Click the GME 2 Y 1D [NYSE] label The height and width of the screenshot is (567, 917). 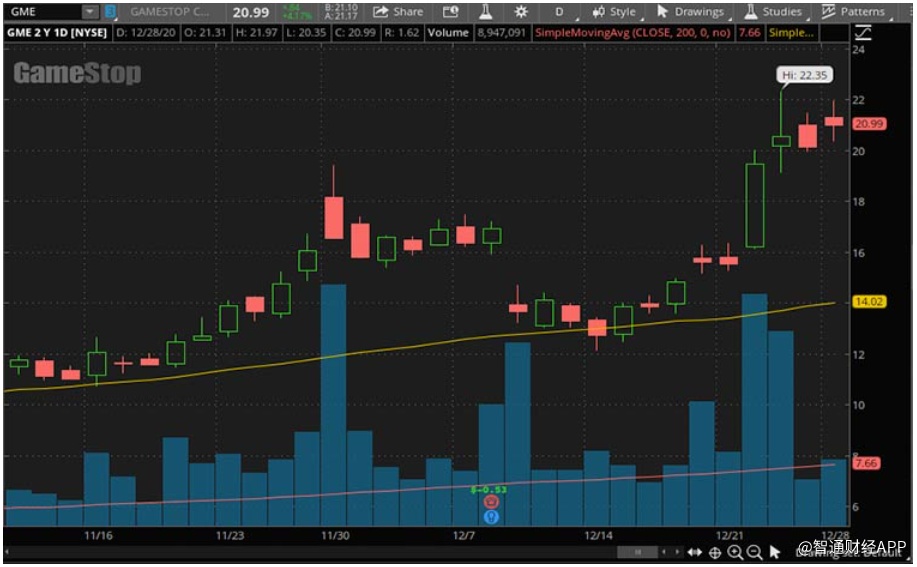tap(57, 33)
